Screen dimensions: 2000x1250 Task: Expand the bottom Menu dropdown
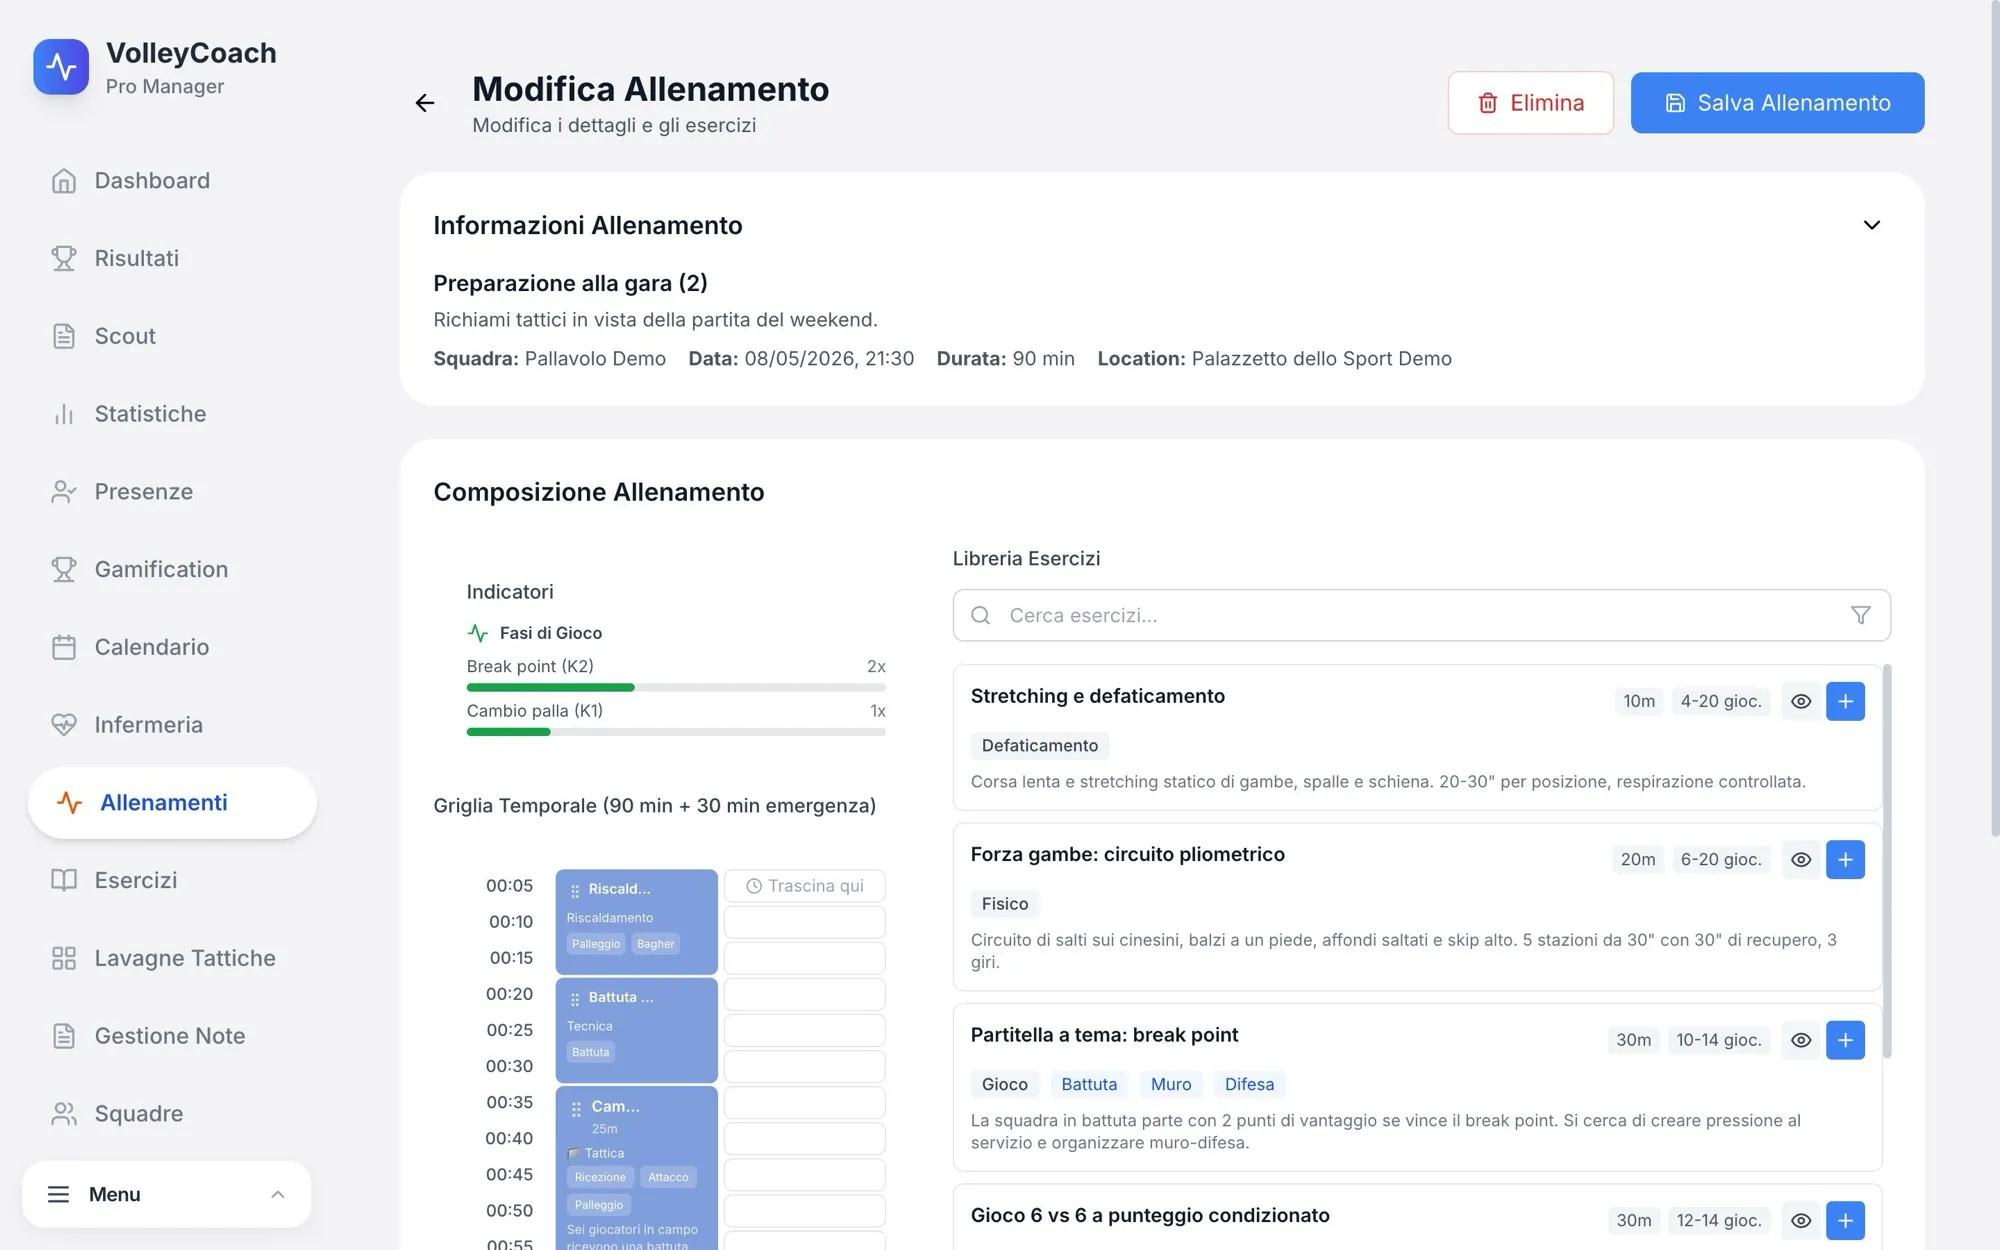point(166,1194)
